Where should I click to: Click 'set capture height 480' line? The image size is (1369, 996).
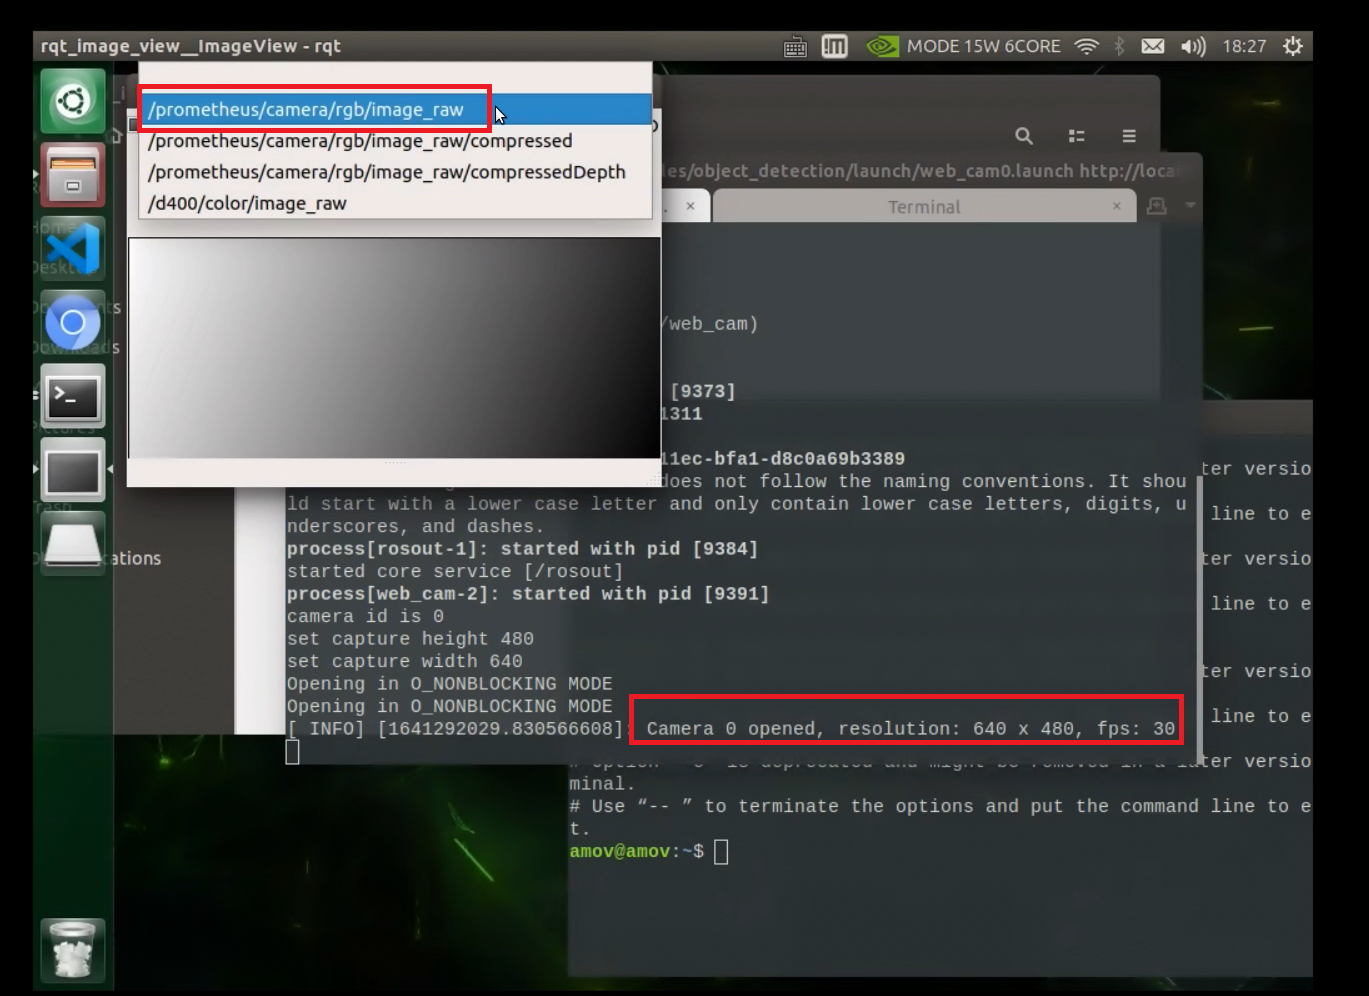(x=410, y=639)
